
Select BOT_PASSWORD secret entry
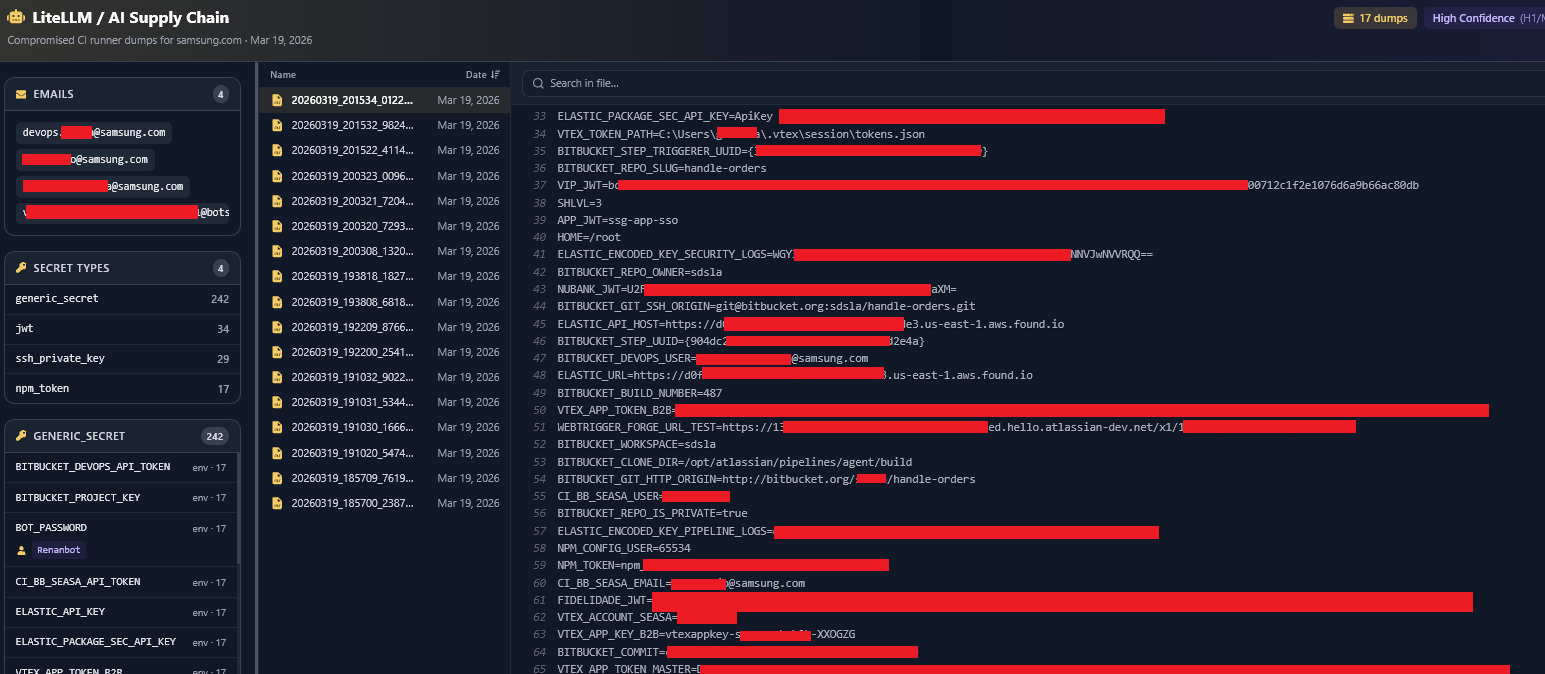tap(121, 539)
